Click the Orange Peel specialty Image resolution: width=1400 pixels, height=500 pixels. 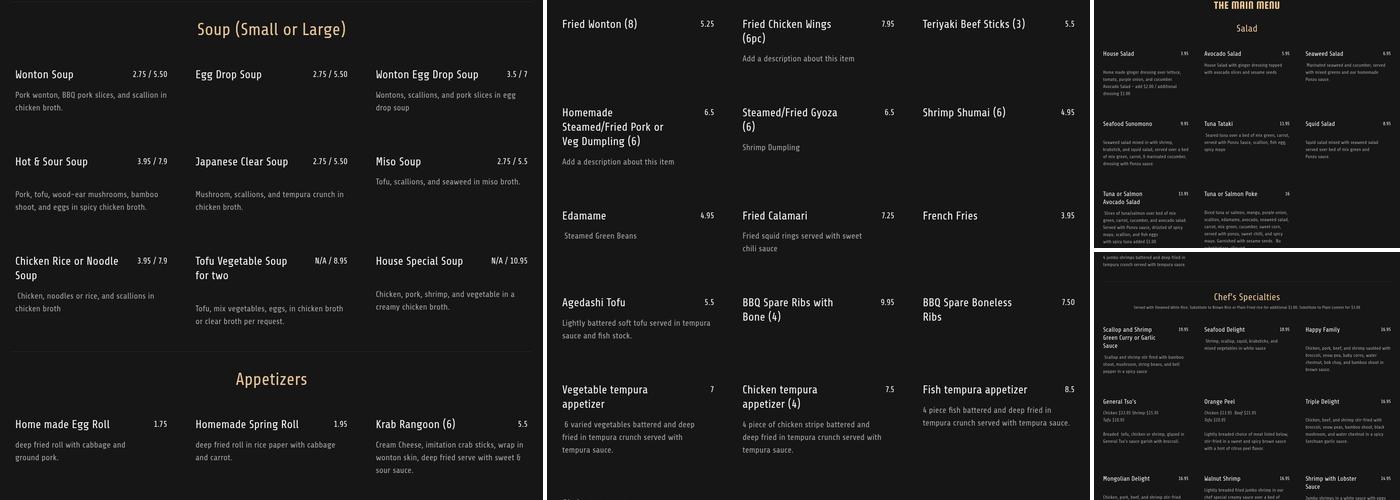[x=1219, y=402]
